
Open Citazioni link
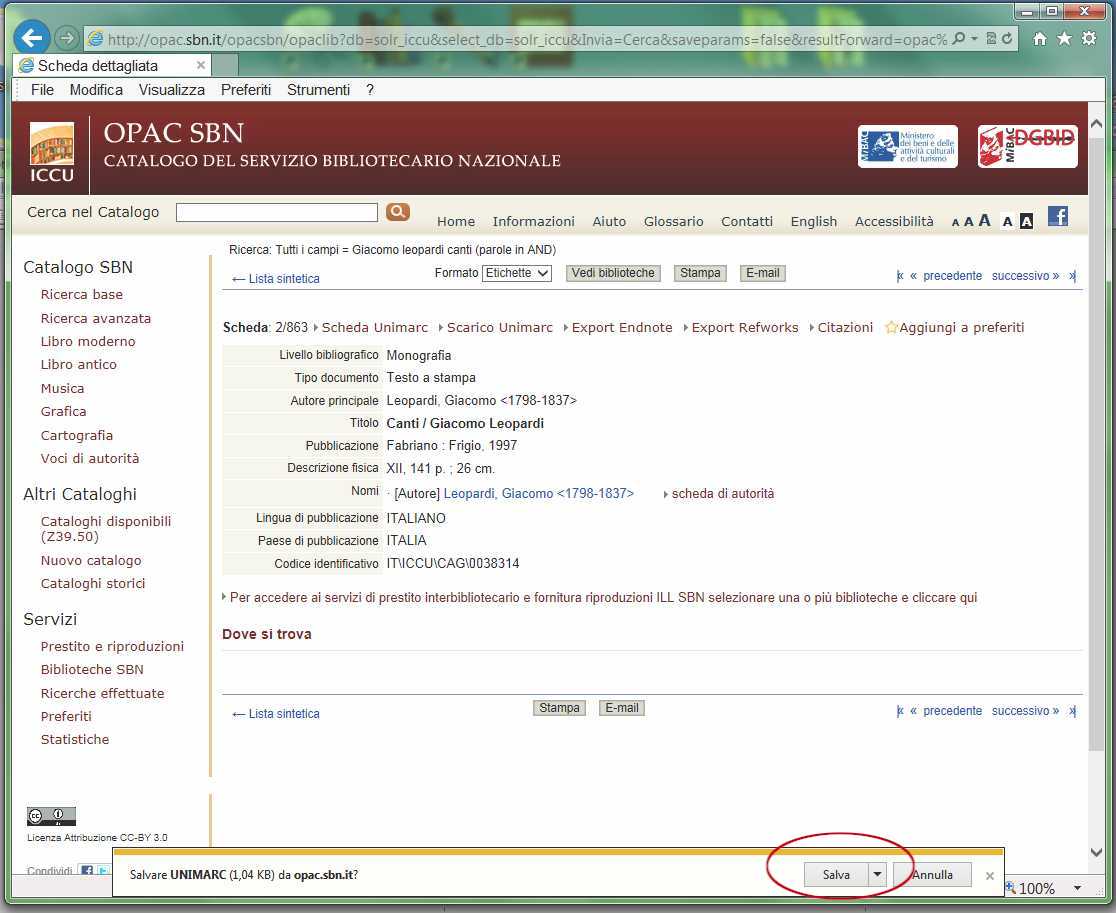point(845,327)
